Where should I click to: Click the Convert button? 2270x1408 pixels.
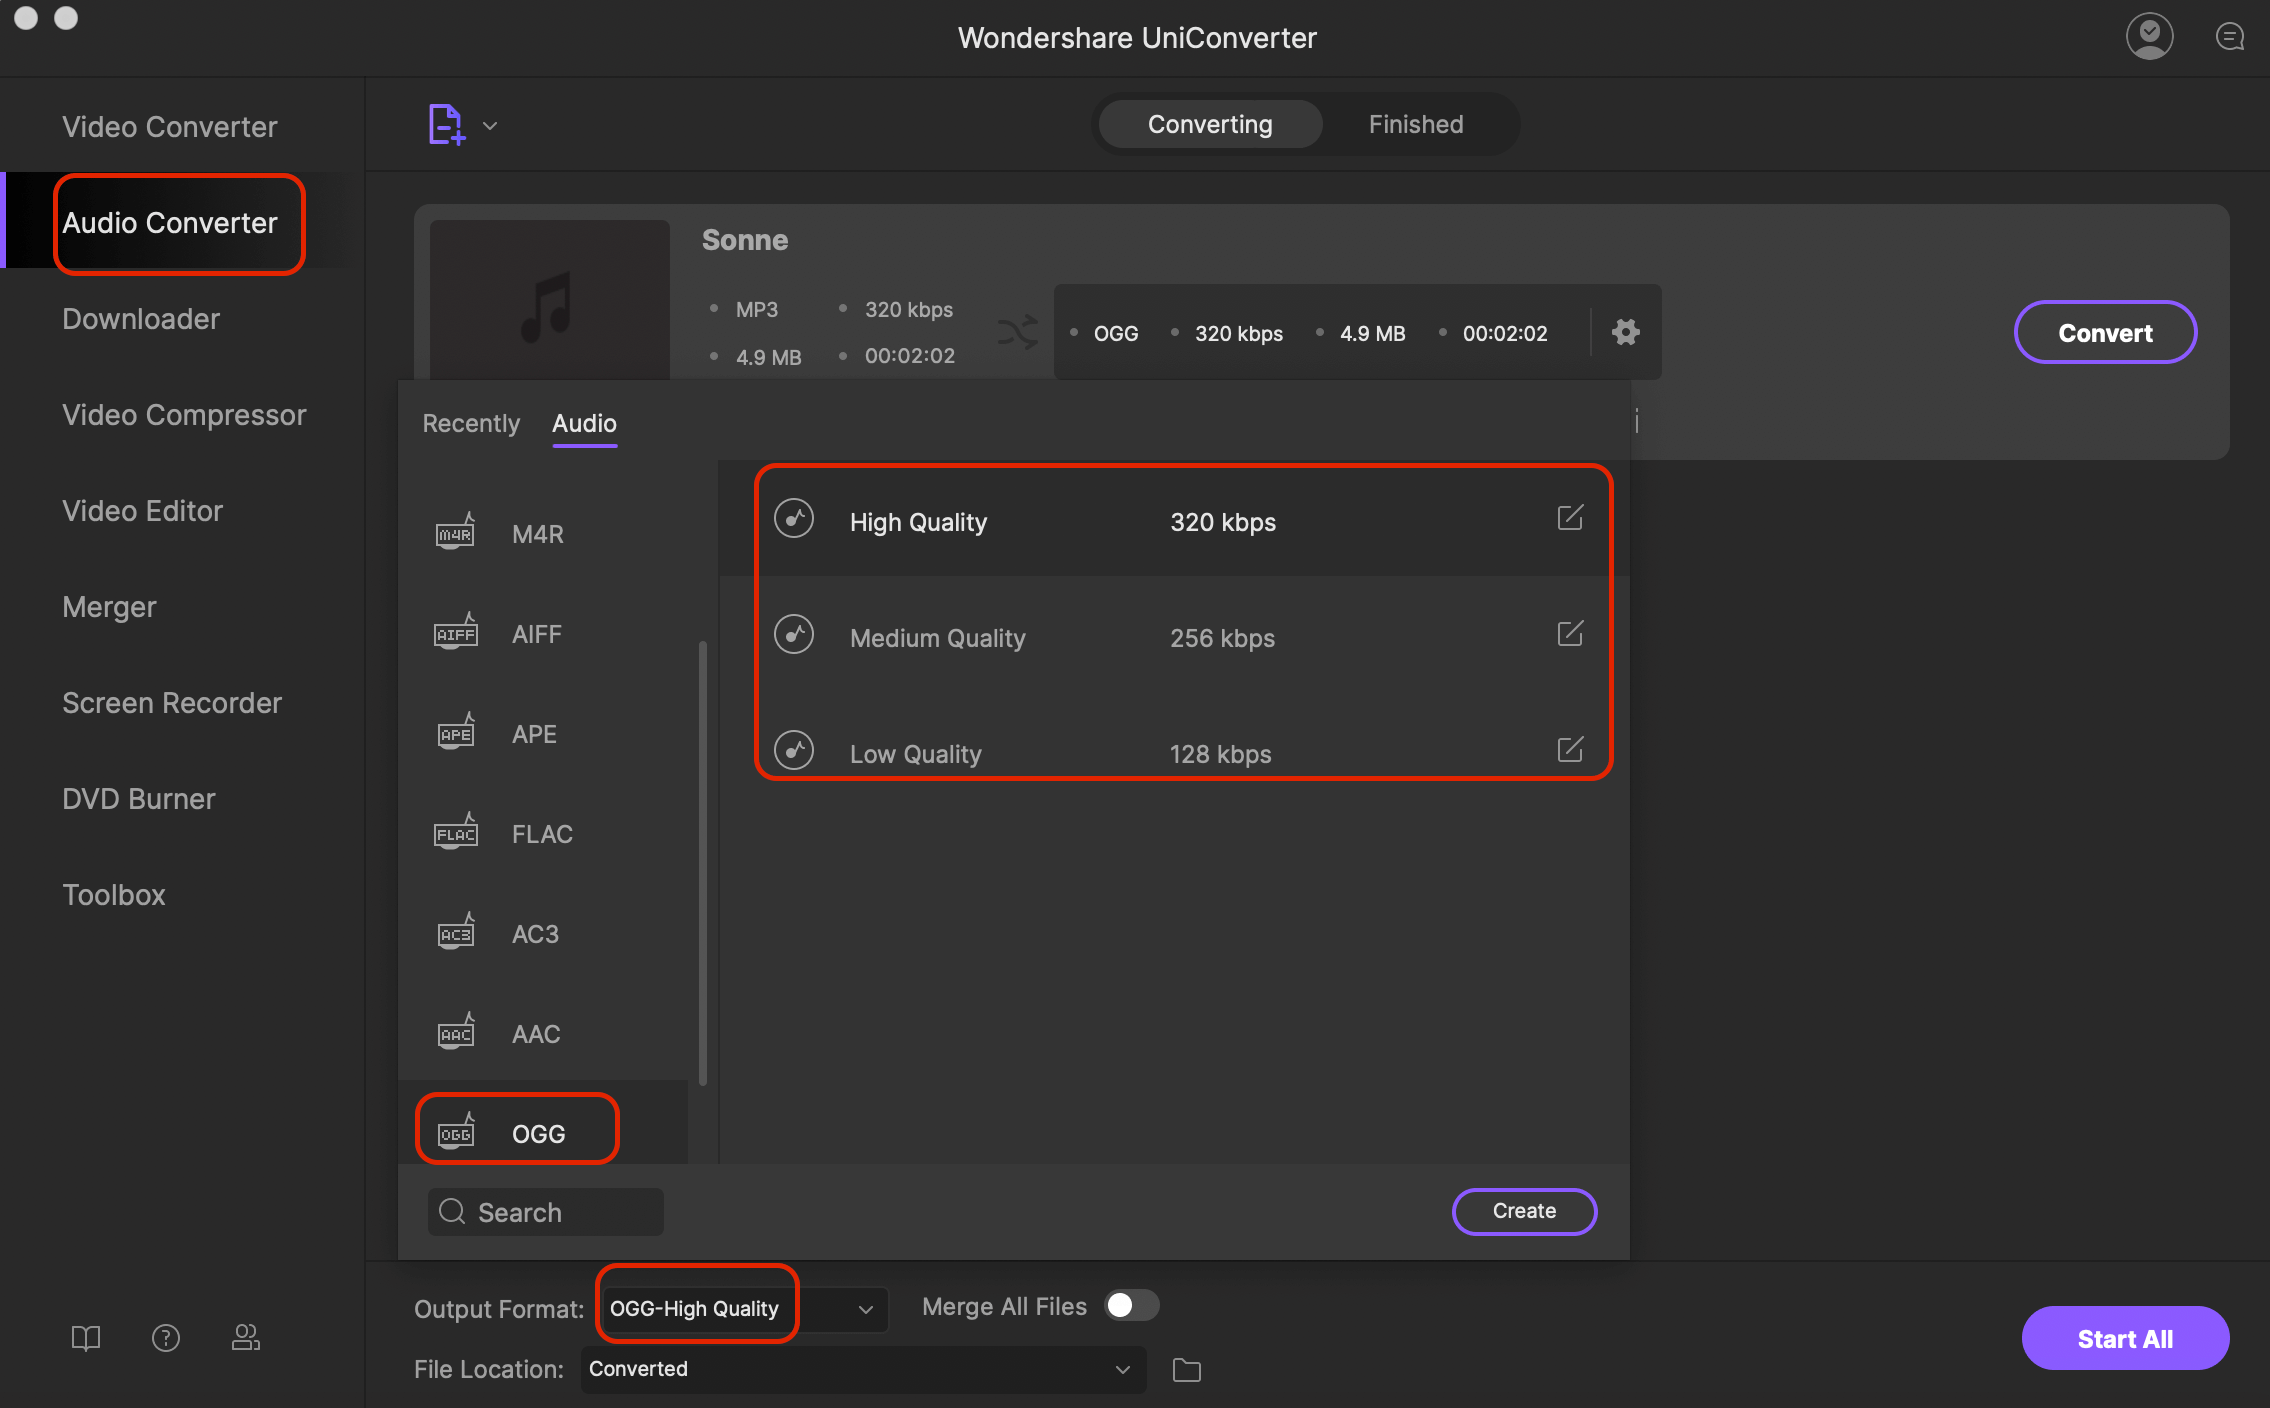pos(2103,331)
